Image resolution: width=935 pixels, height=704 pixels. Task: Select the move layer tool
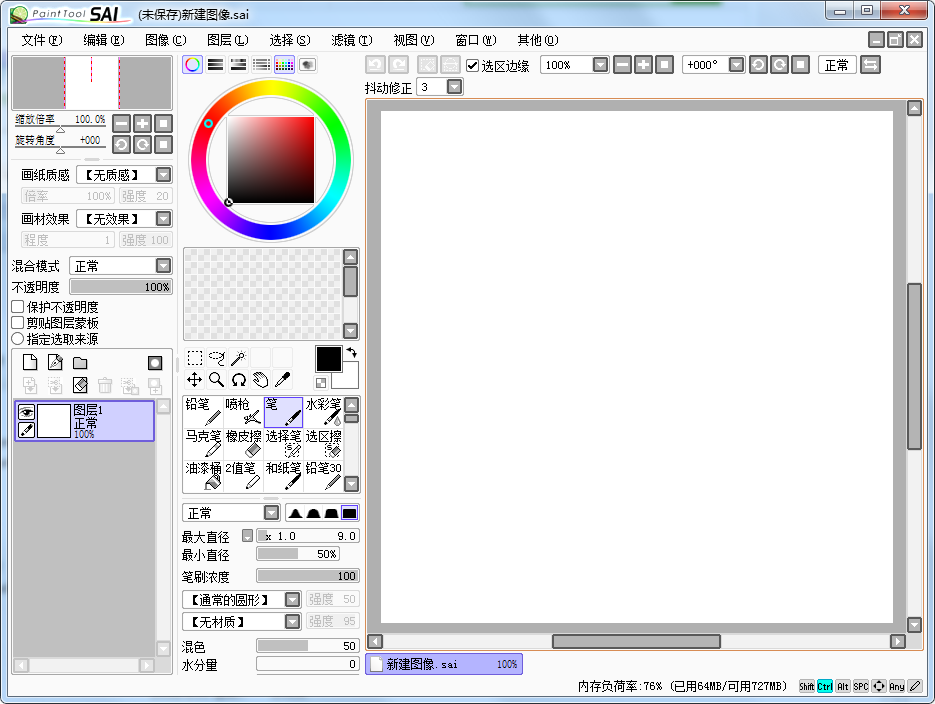[x=195, y=380]
